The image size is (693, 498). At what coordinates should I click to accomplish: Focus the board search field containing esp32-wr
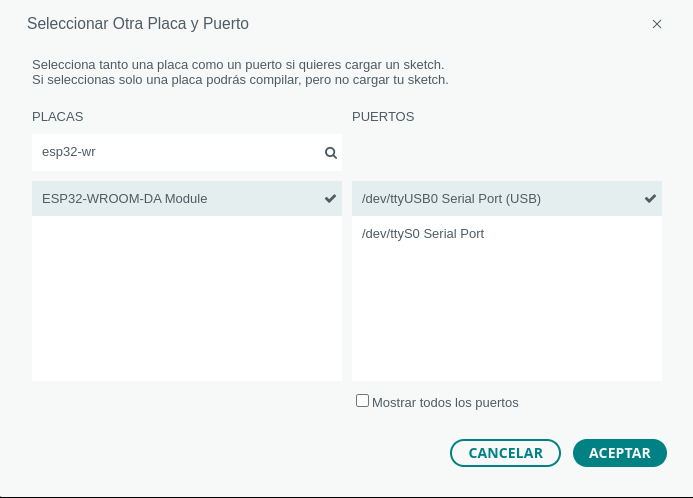(x=175, y=153)
